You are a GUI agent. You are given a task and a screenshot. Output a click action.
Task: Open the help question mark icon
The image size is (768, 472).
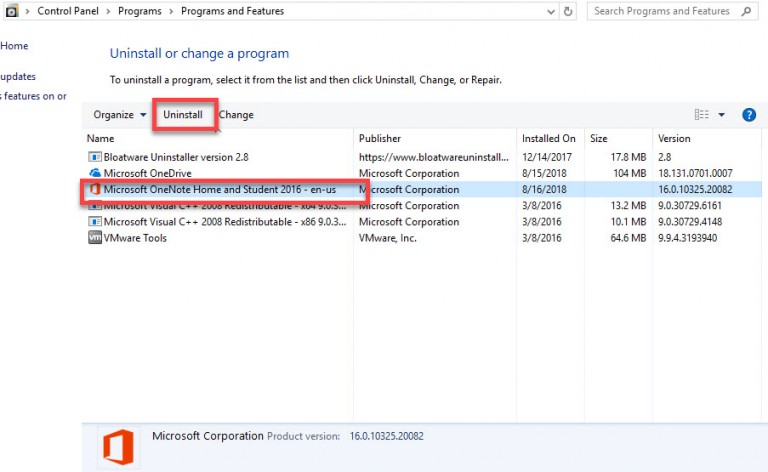coord(749,115)
